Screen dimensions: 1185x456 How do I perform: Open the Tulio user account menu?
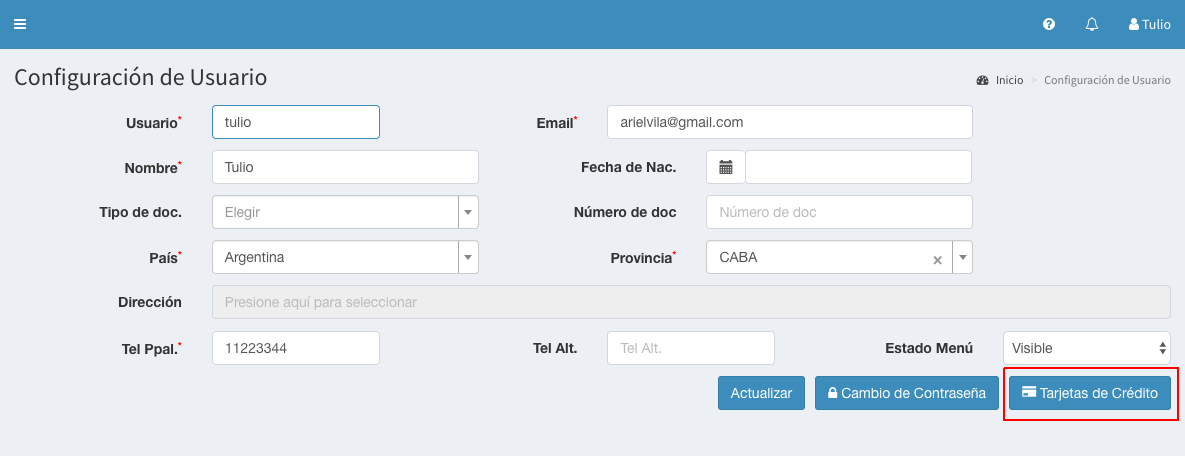click(x=1149, y=24)
